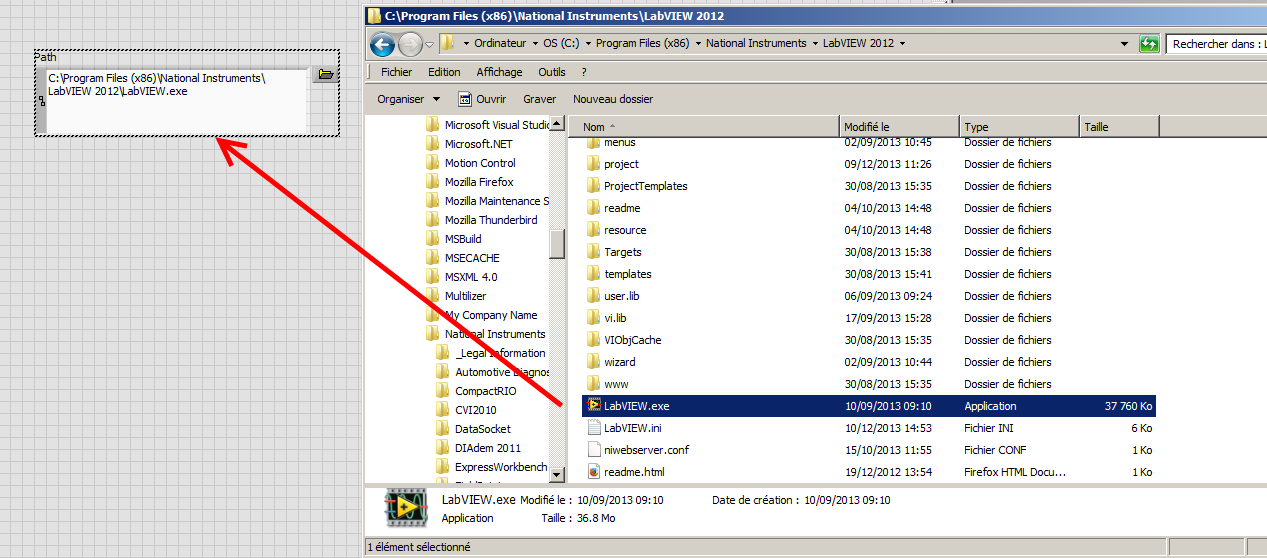Click inside the LabVIEW Path text field
The height and width of the screenshot is (558, 1267).
[x=176, y=100]
